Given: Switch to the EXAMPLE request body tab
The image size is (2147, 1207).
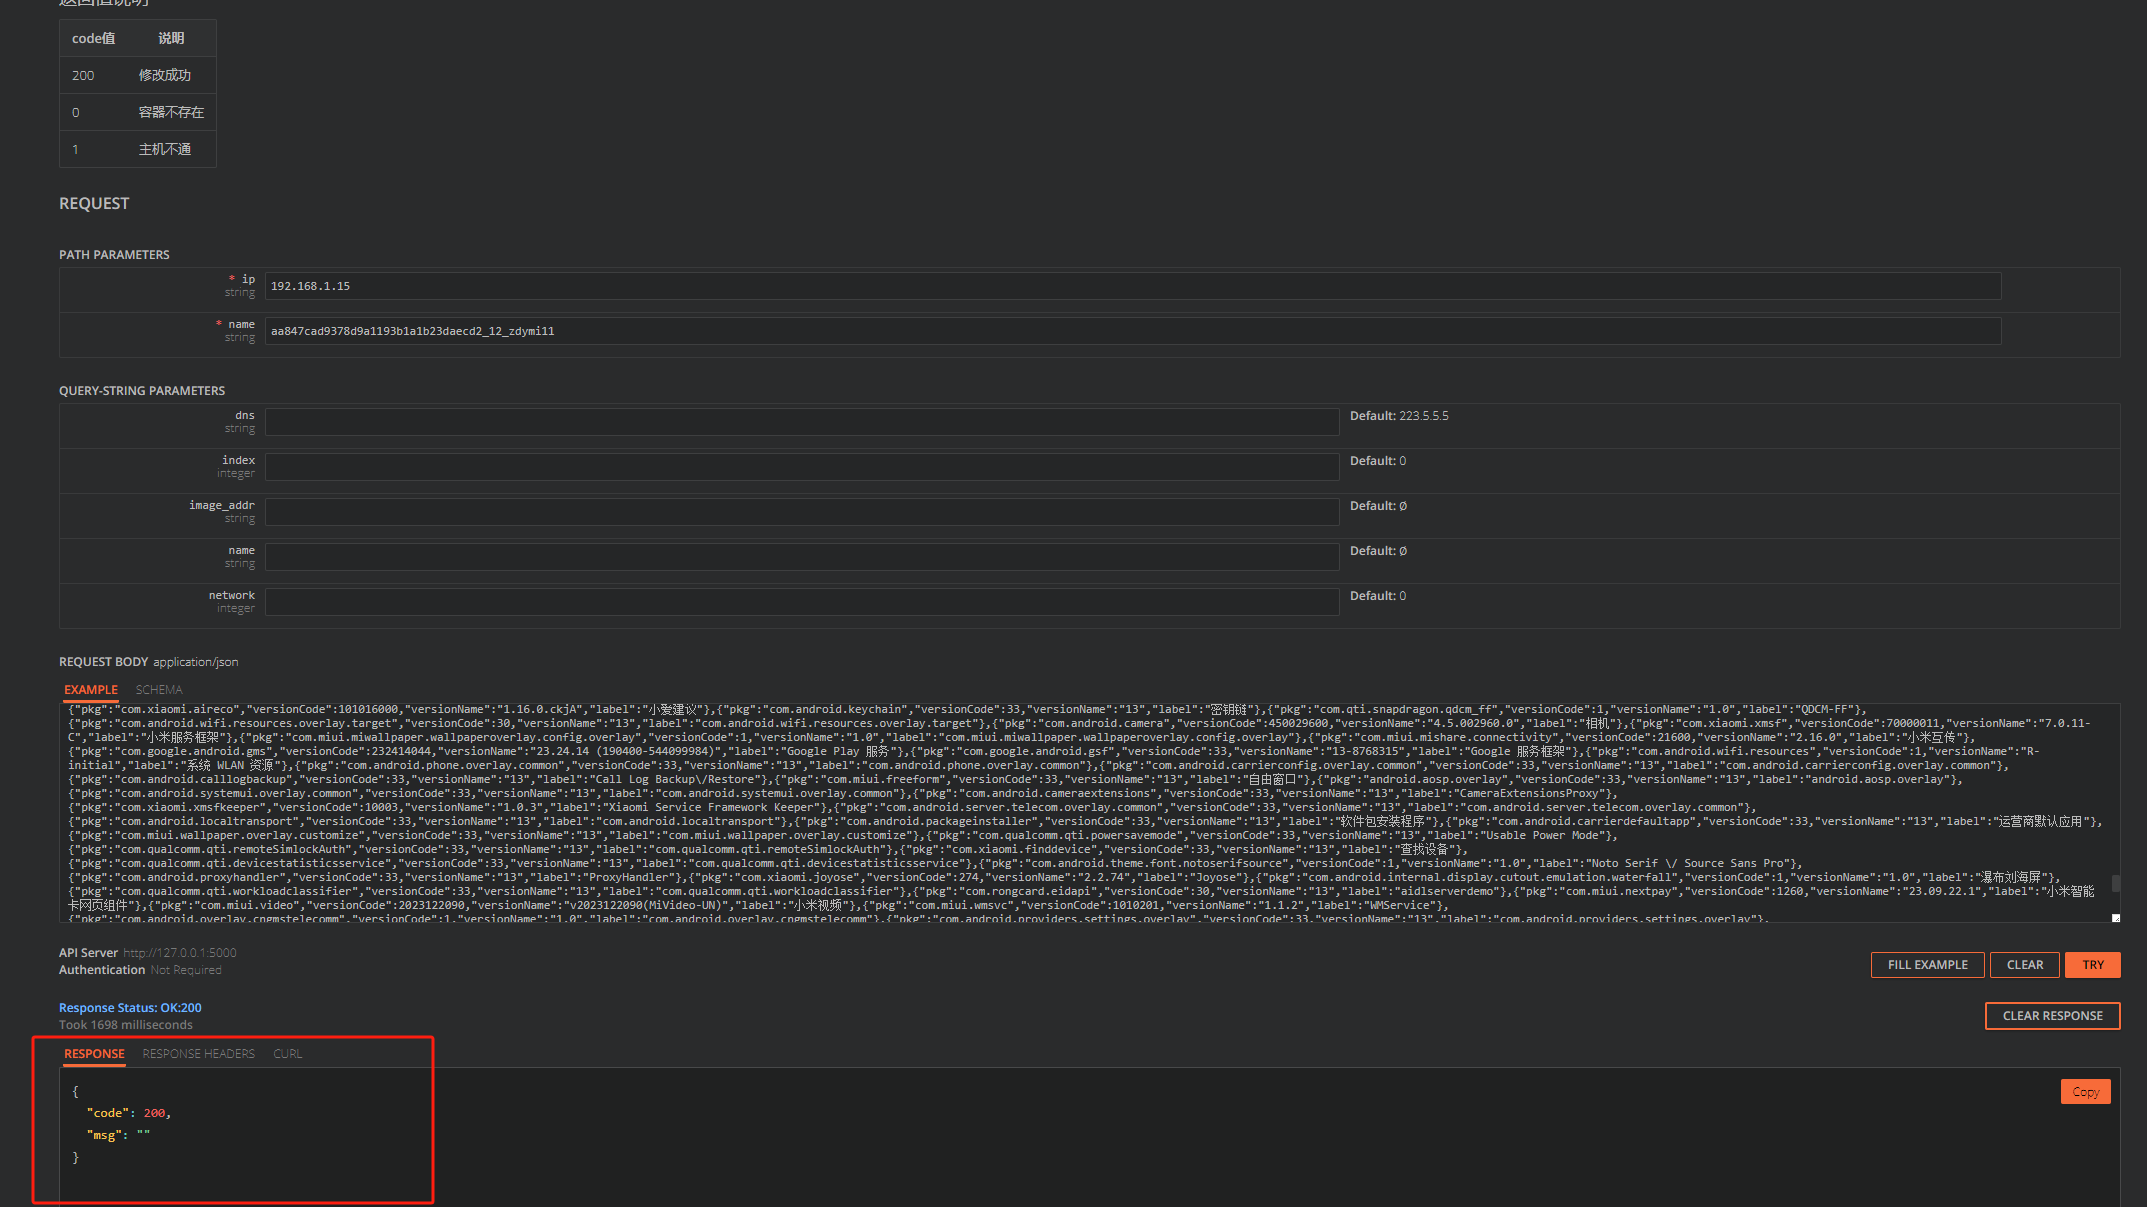Looking at the screenshot, I should click(x=91, y=690).
